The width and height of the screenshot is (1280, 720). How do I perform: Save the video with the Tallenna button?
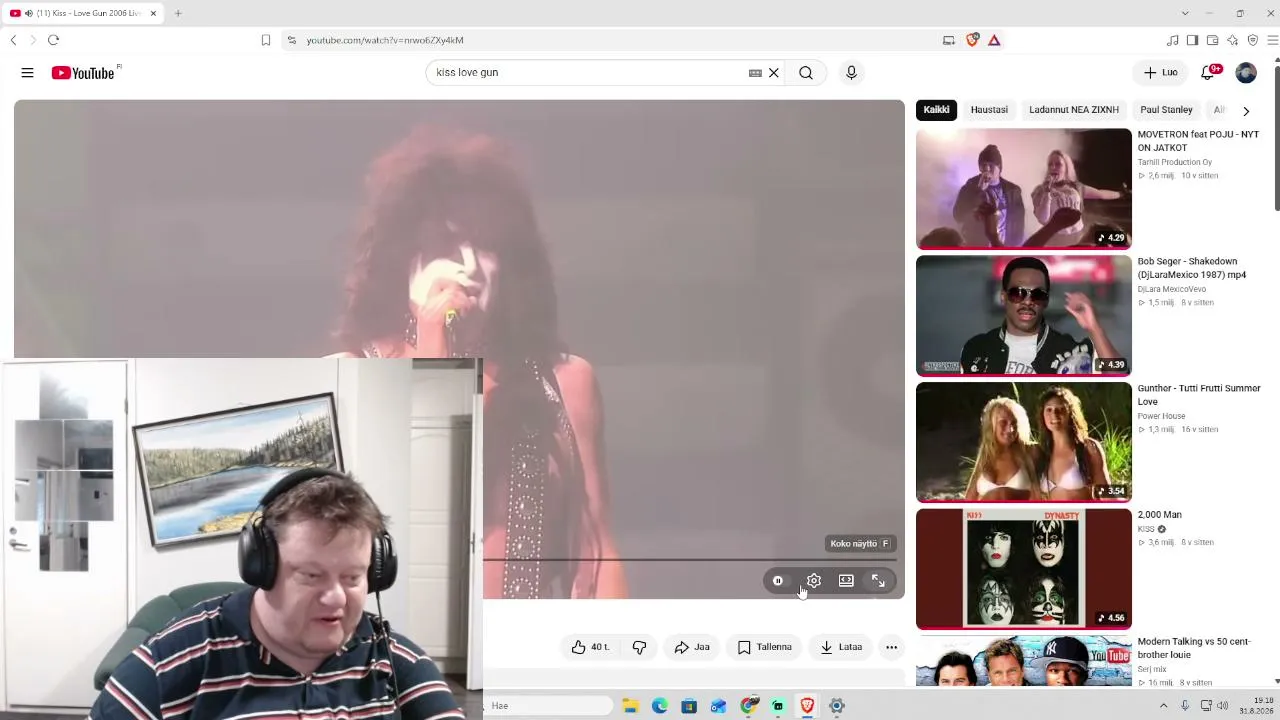(764, 647)
